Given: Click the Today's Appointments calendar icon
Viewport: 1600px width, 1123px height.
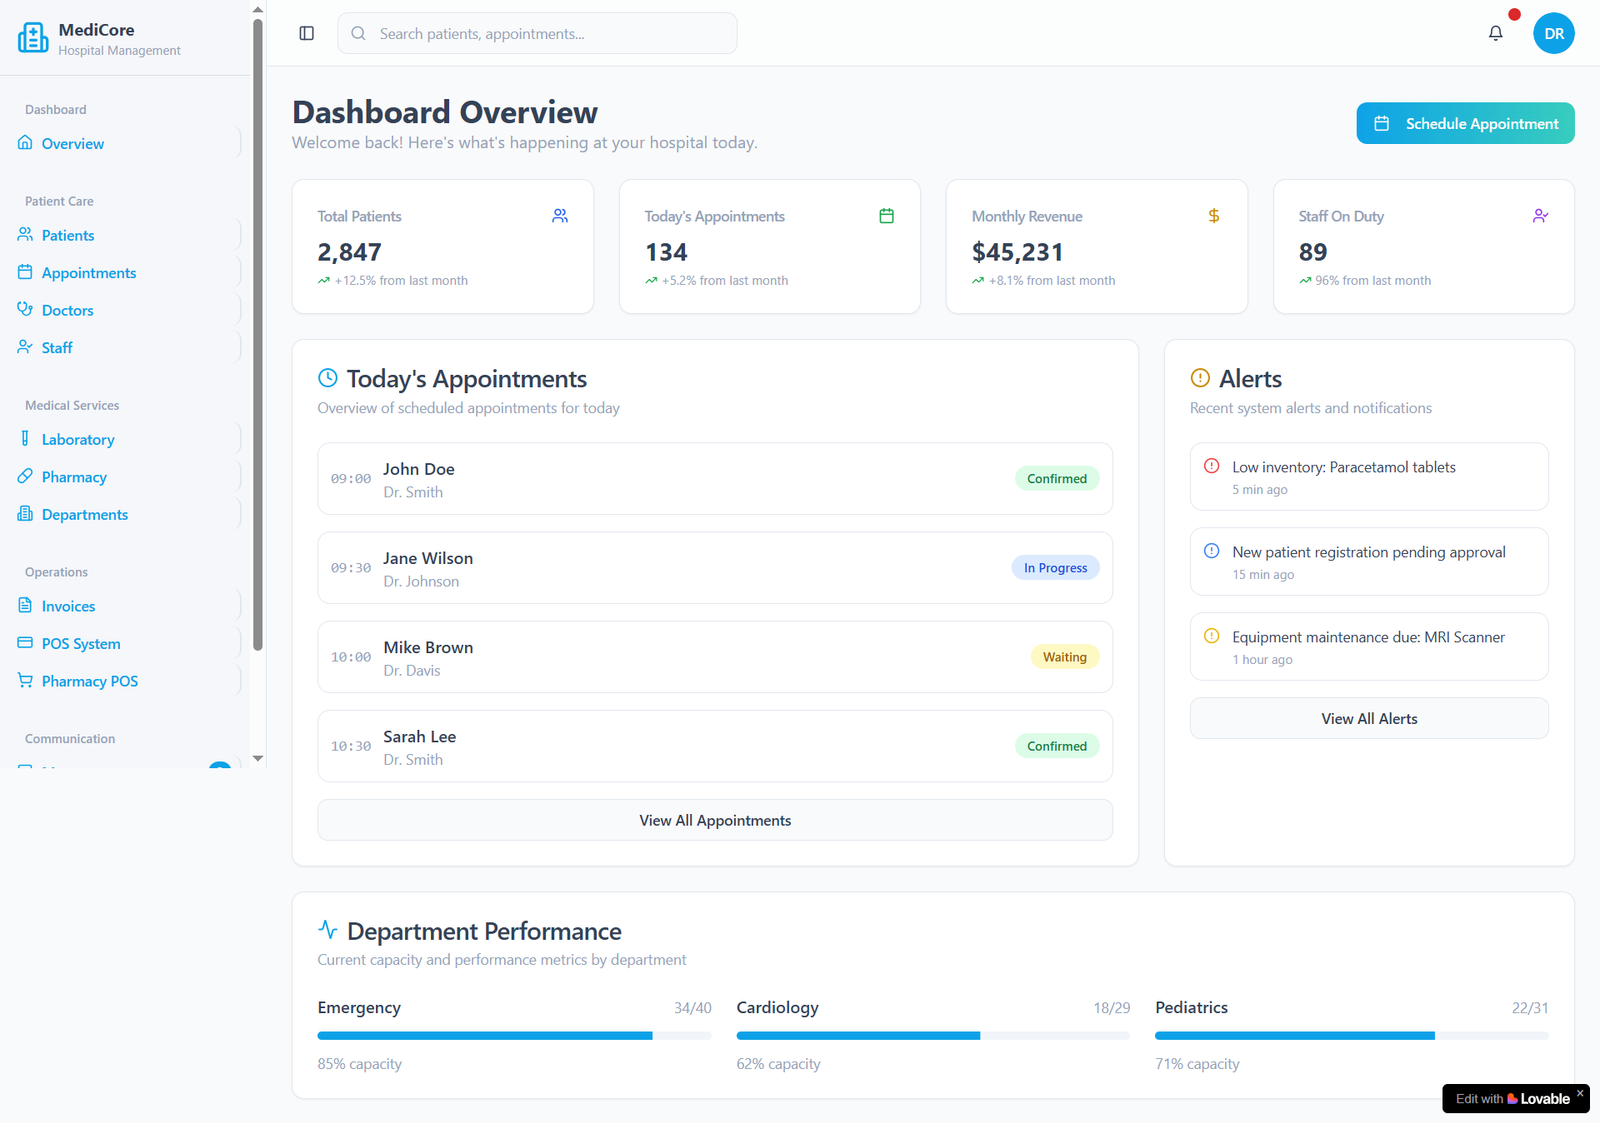Looking at the screenshot, I should point(886,216).
